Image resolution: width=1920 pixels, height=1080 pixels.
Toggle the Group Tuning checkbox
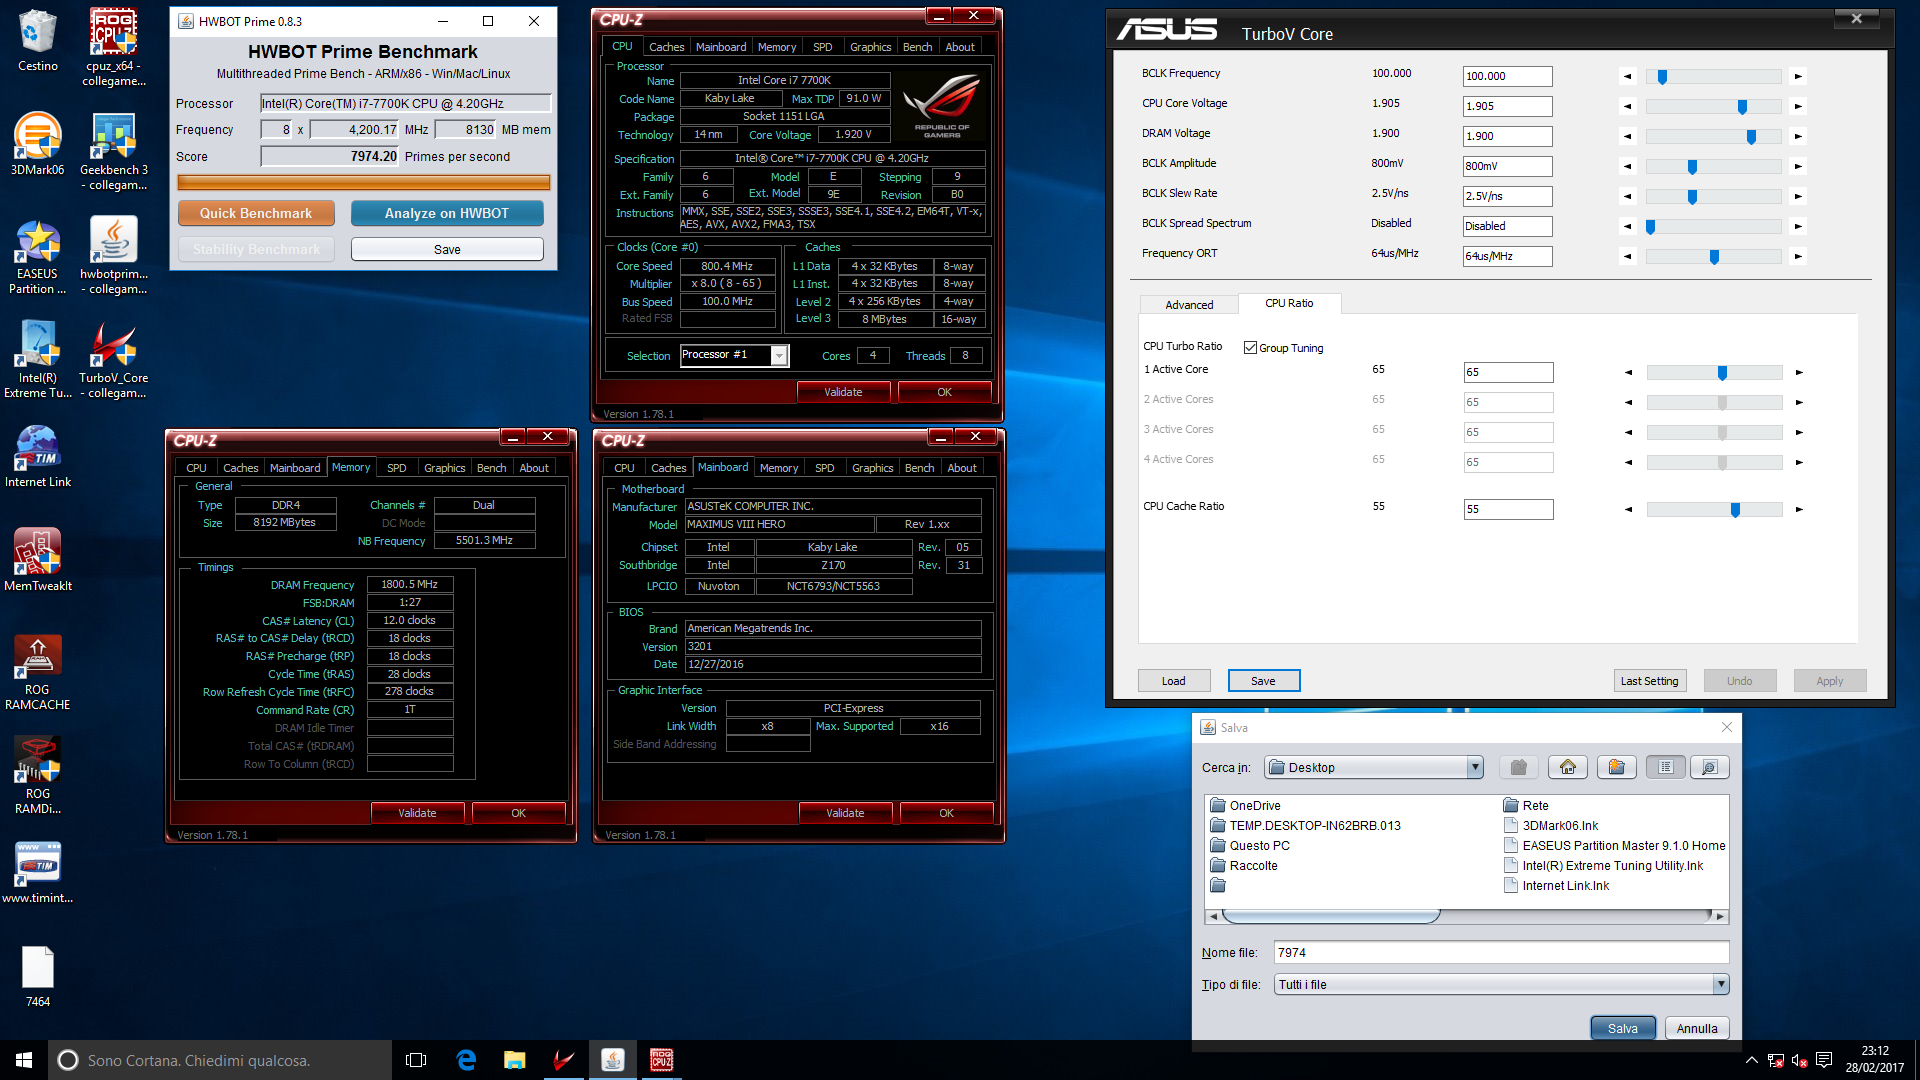(1250, 348)
